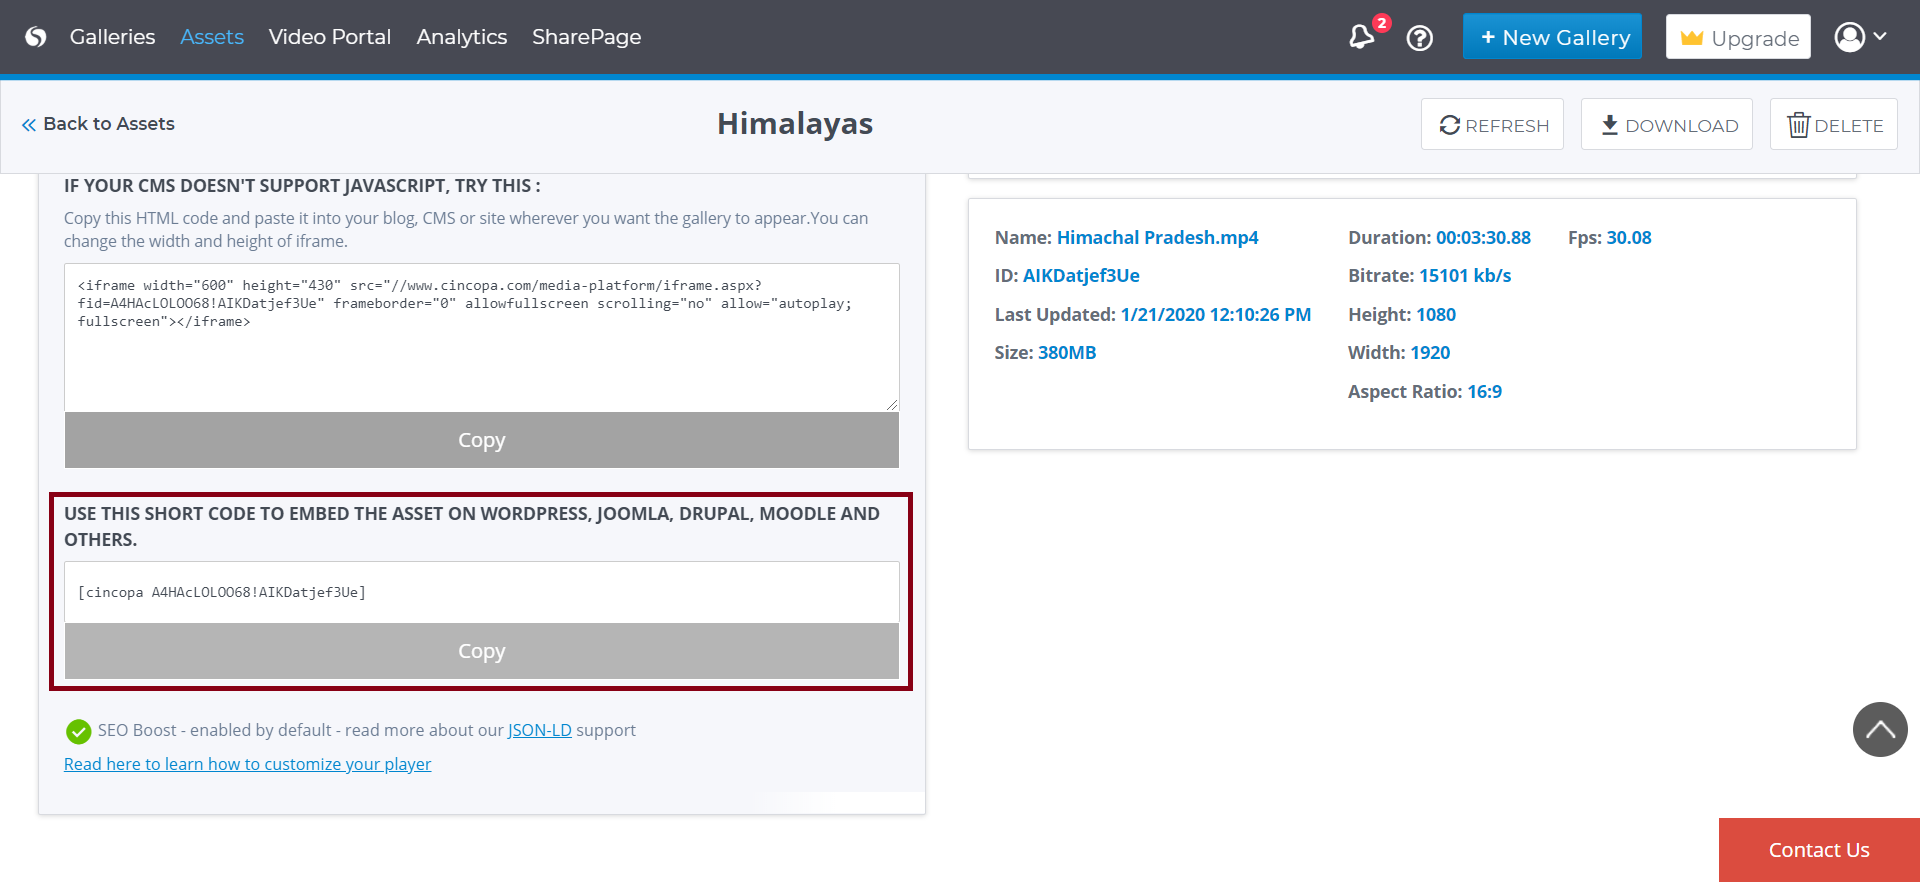This screenshot has height=882, width=1920.
Task: Switch to the Assets menu
Action: coord(212,37)
